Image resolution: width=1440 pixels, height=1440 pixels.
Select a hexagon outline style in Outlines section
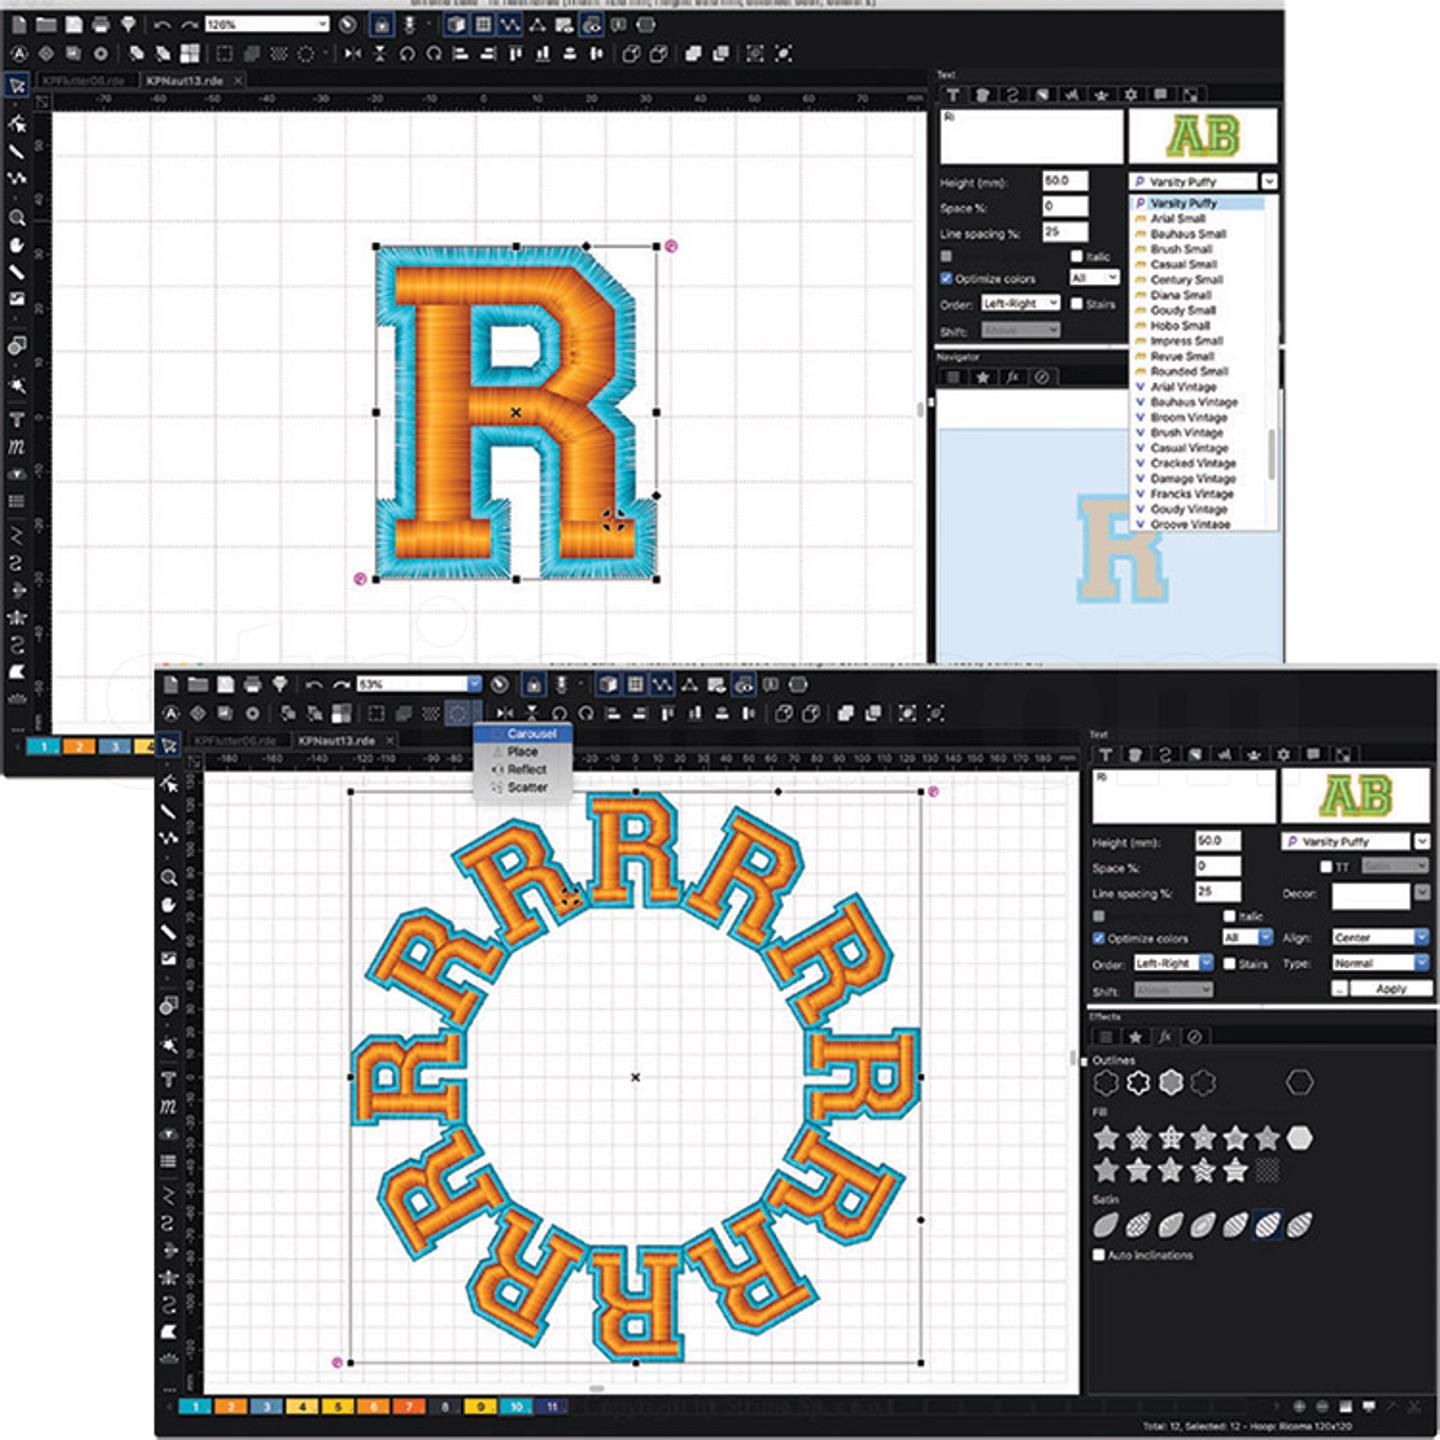(1299, 1082)
